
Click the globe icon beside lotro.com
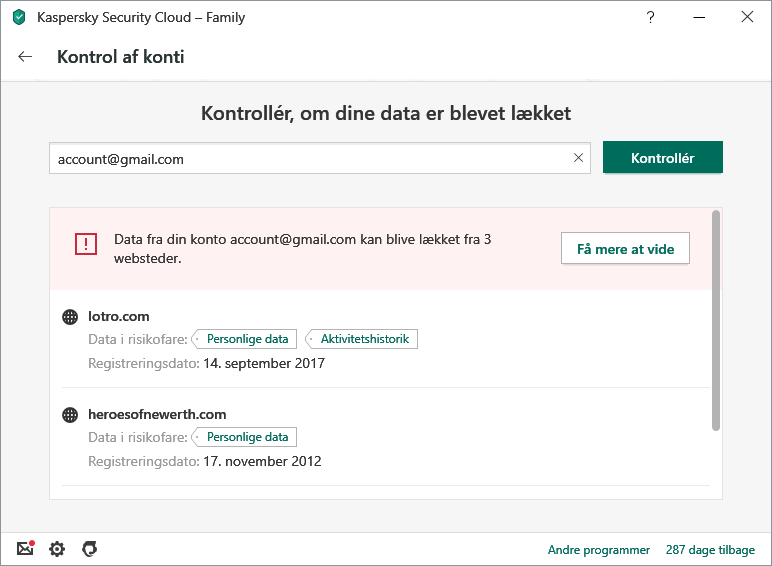pyautogui.click(x=70, y=317)
